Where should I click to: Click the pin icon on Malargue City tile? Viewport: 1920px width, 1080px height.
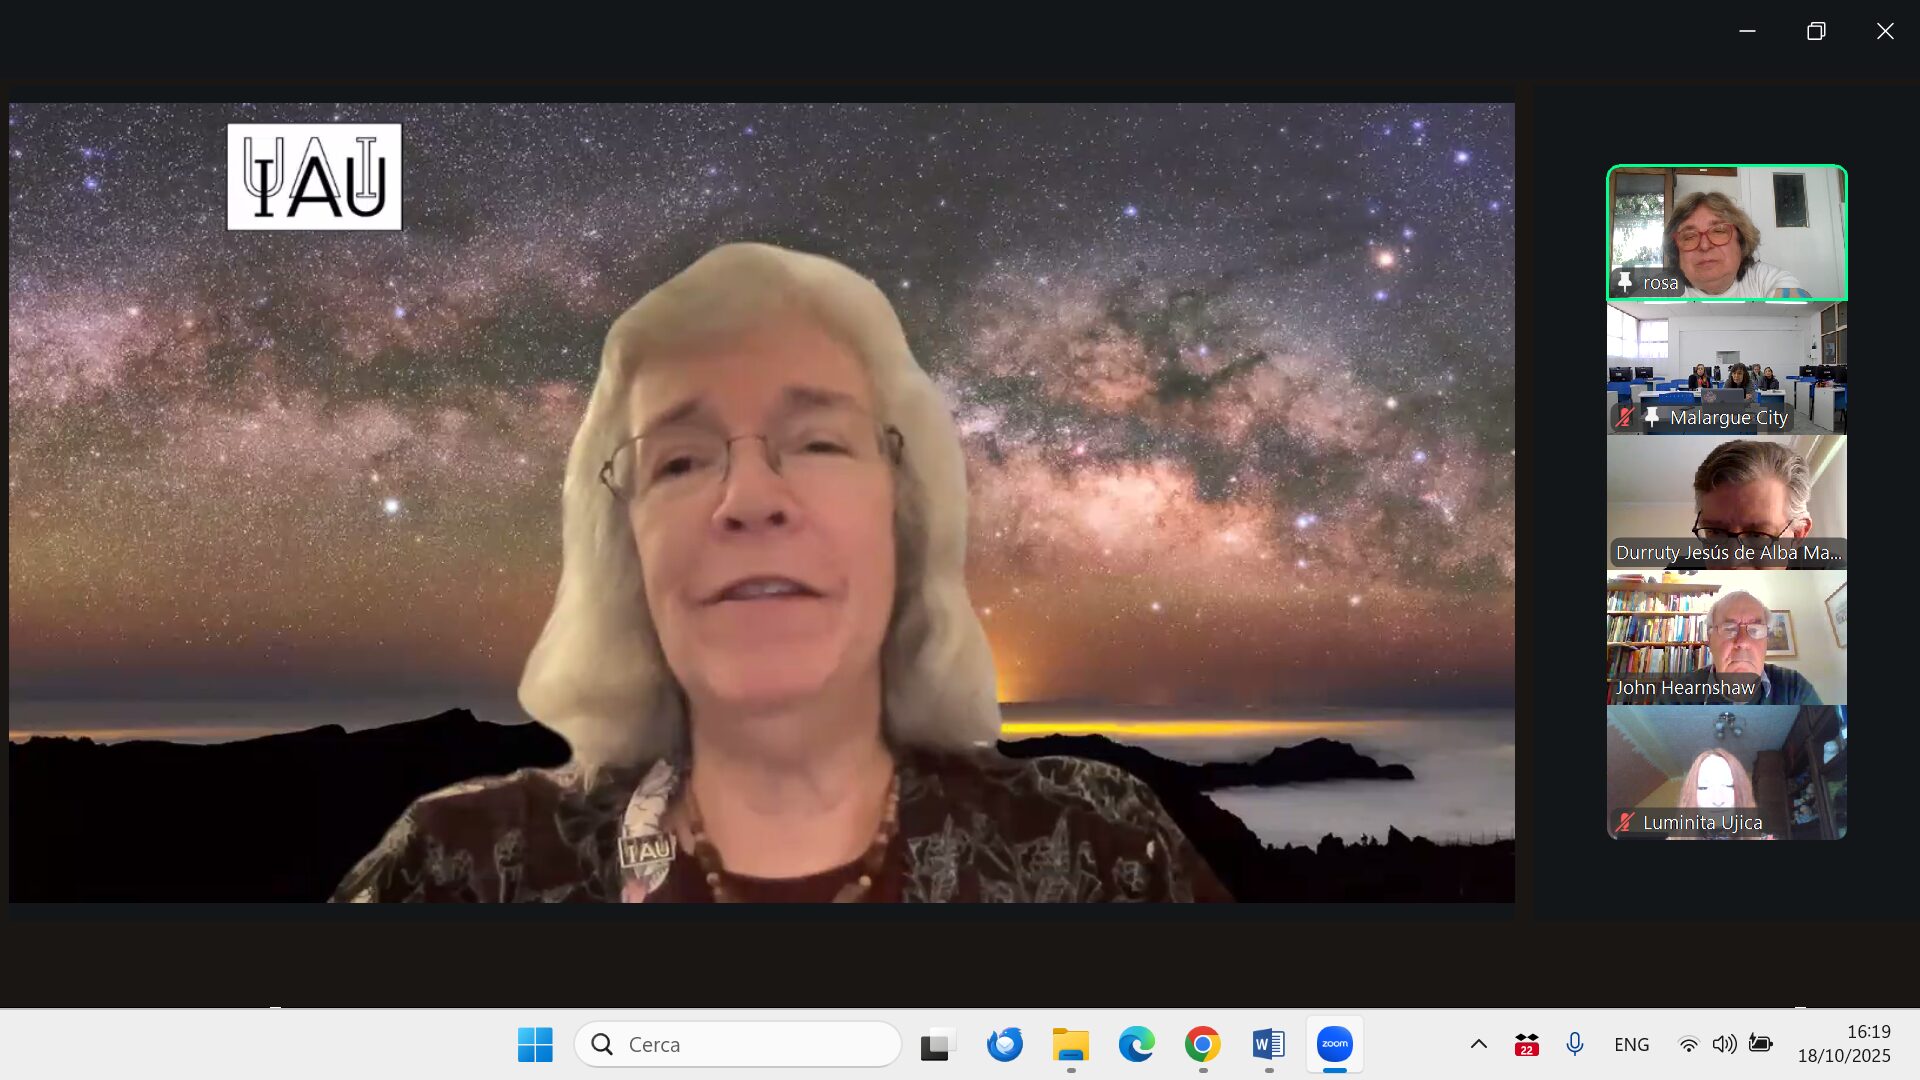click(1652, 417)
